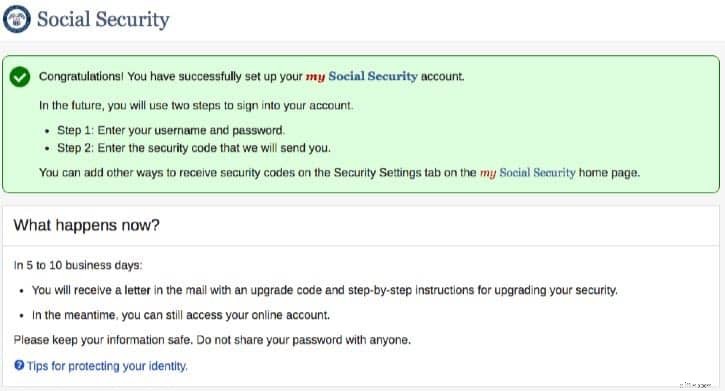Click Step 2 security code line
Screen dimensions: 725x391
[x=194, y=148]
